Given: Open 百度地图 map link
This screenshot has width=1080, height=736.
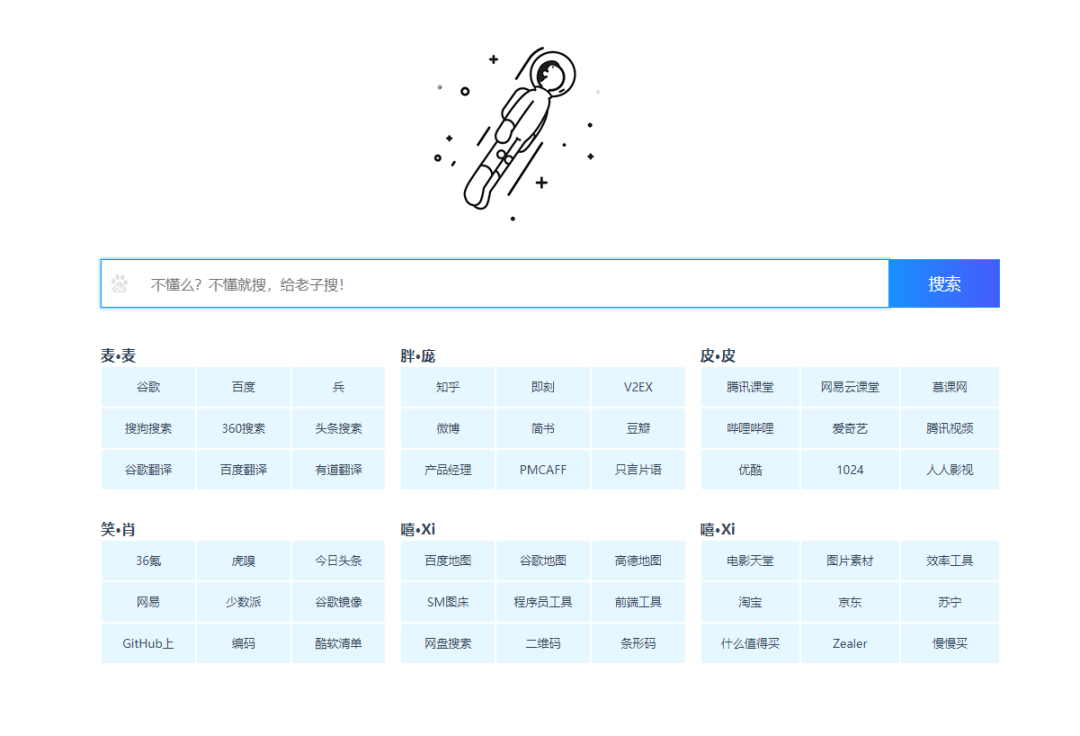Looking at the screenshot, I should pyautogui.click(x=446, y=561).
